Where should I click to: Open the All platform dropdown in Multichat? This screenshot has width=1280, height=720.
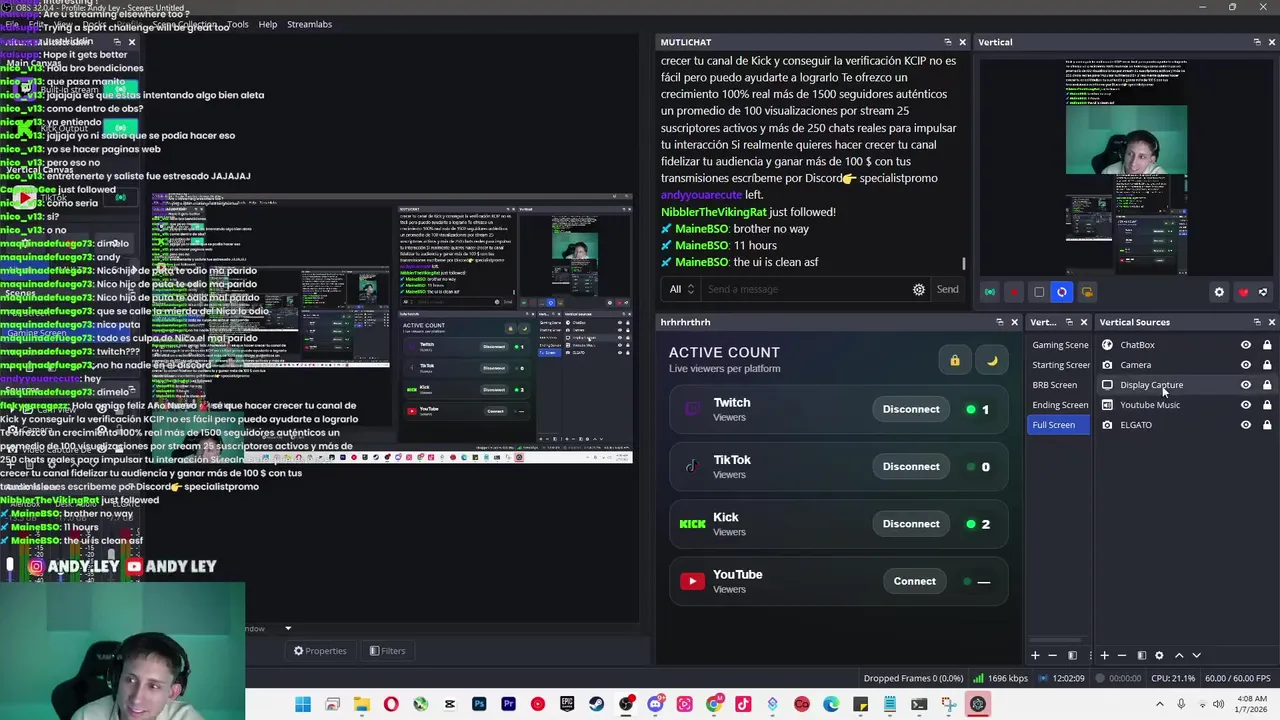681,289
